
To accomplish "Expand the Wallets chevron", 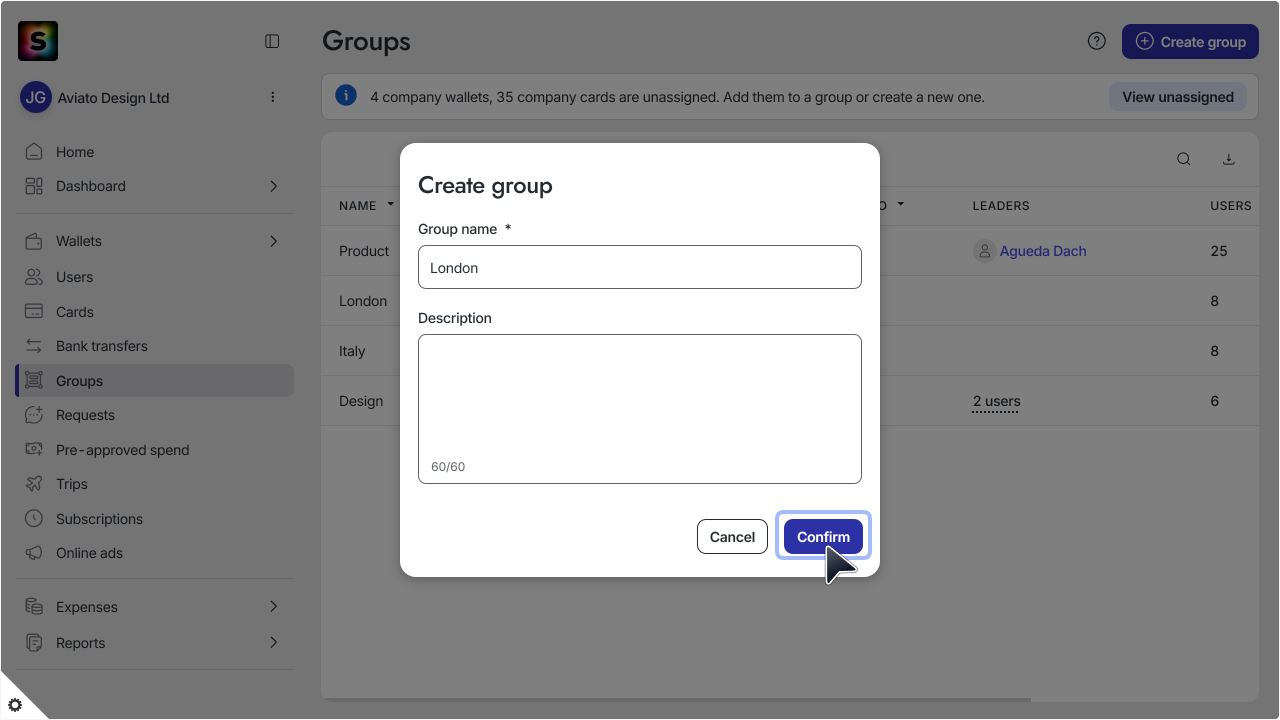I will [273, 241].
